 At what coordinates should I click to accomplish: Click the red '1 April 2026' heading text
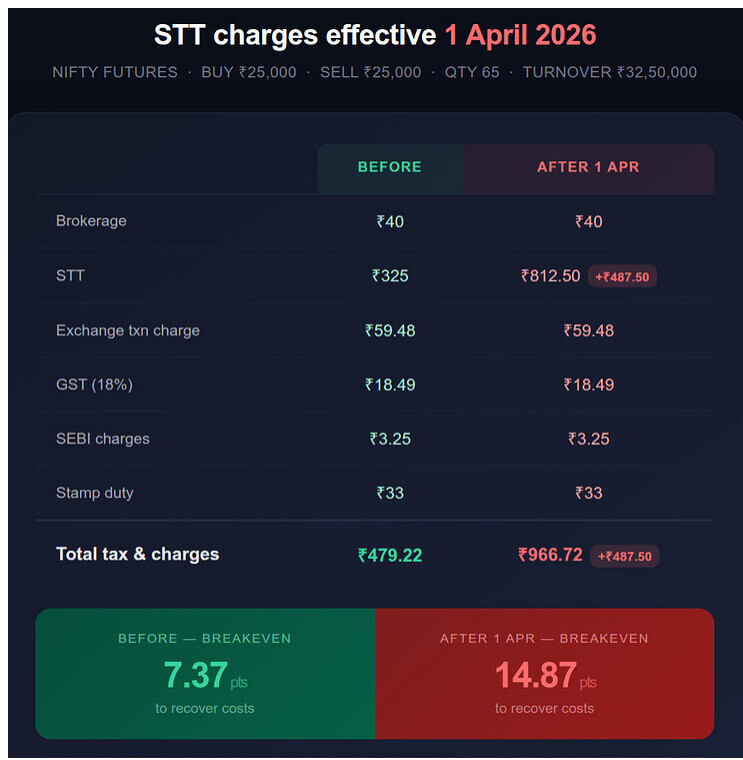[520, 36]
